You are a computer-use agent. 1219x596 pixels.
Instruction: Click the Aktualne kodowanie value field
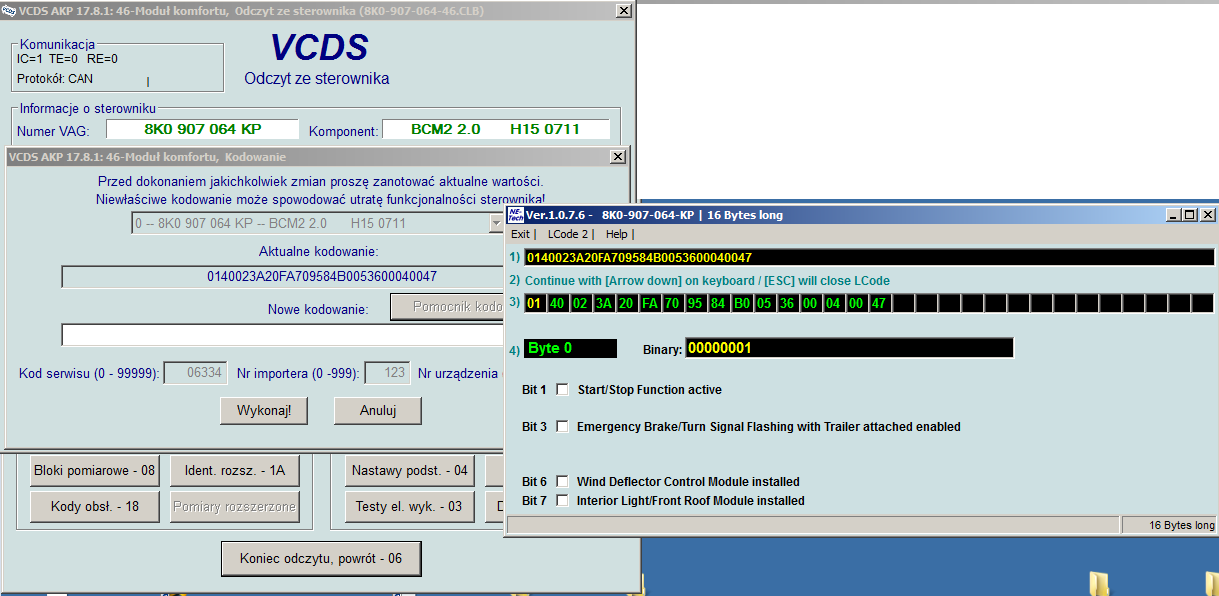(284, 277)
